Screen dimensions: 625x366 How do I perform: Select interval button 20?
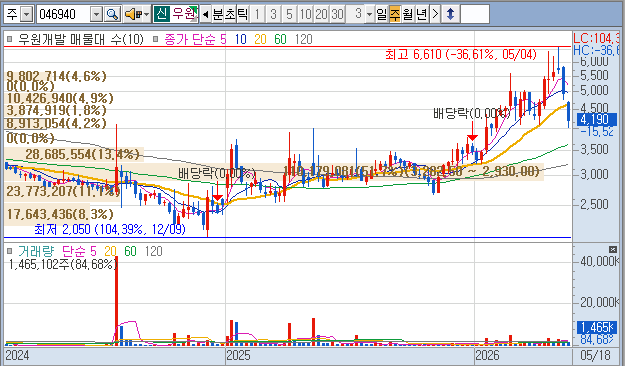tap(321, 15)
